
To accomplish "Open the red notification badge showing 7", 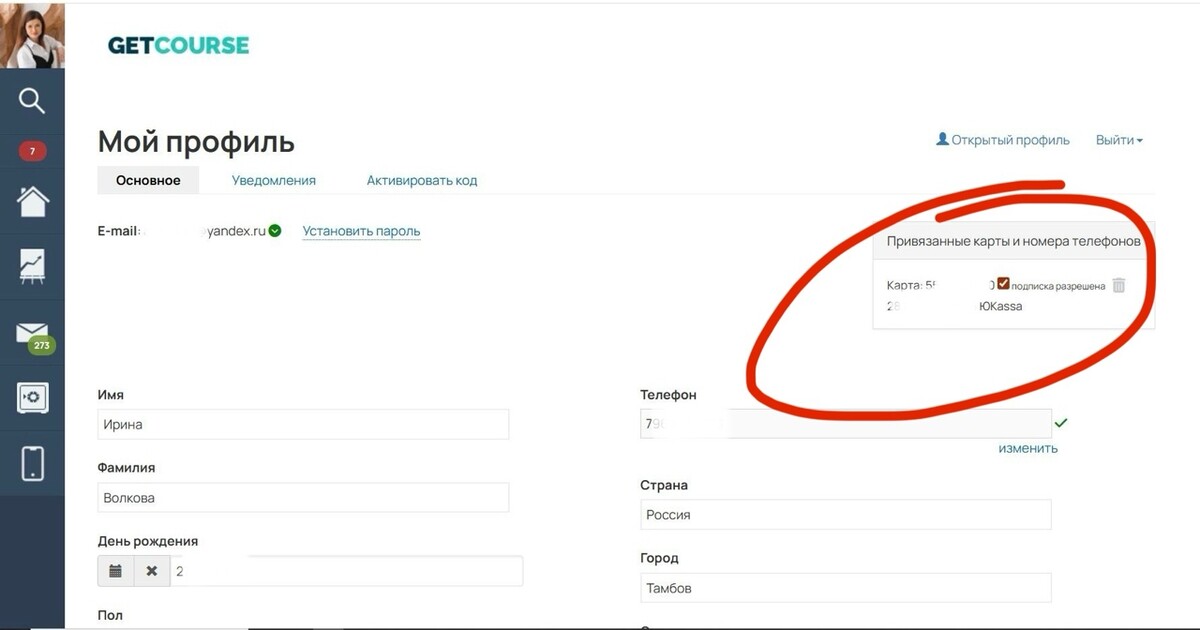I will (x=32, y=152).
